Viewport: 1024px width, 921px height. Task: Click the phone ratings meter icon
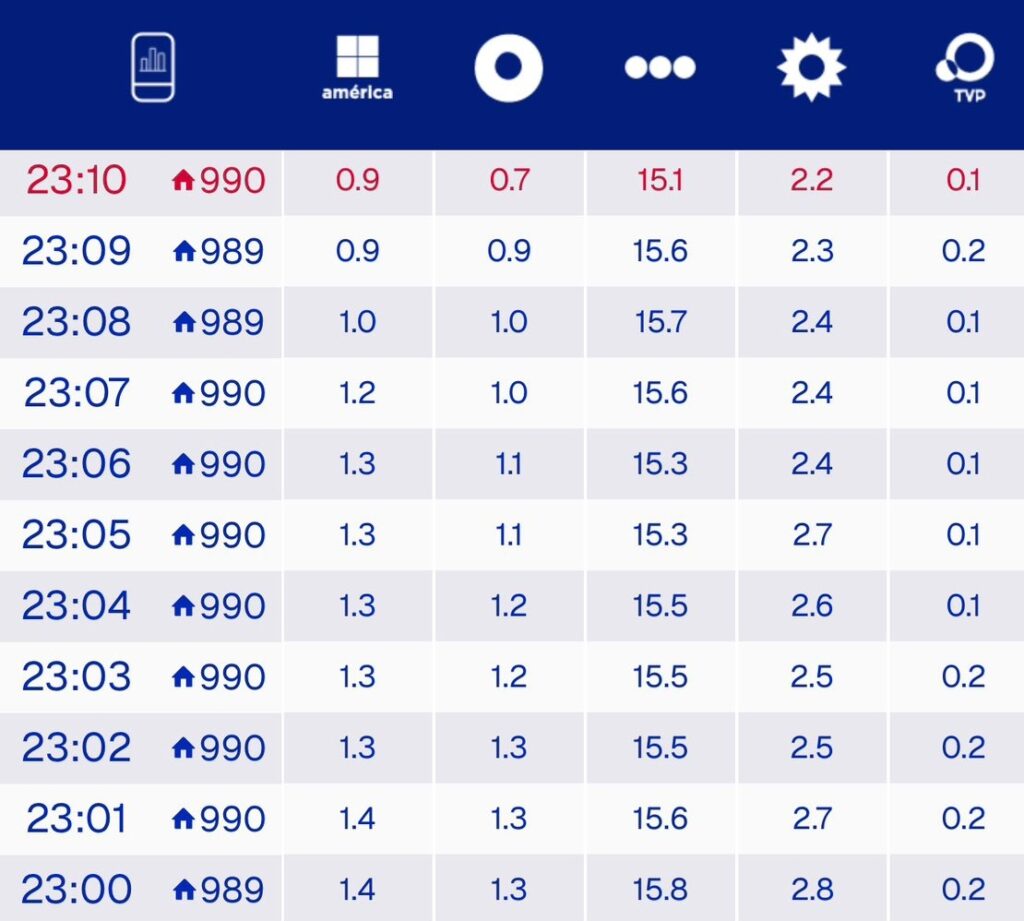click(153, 67)
